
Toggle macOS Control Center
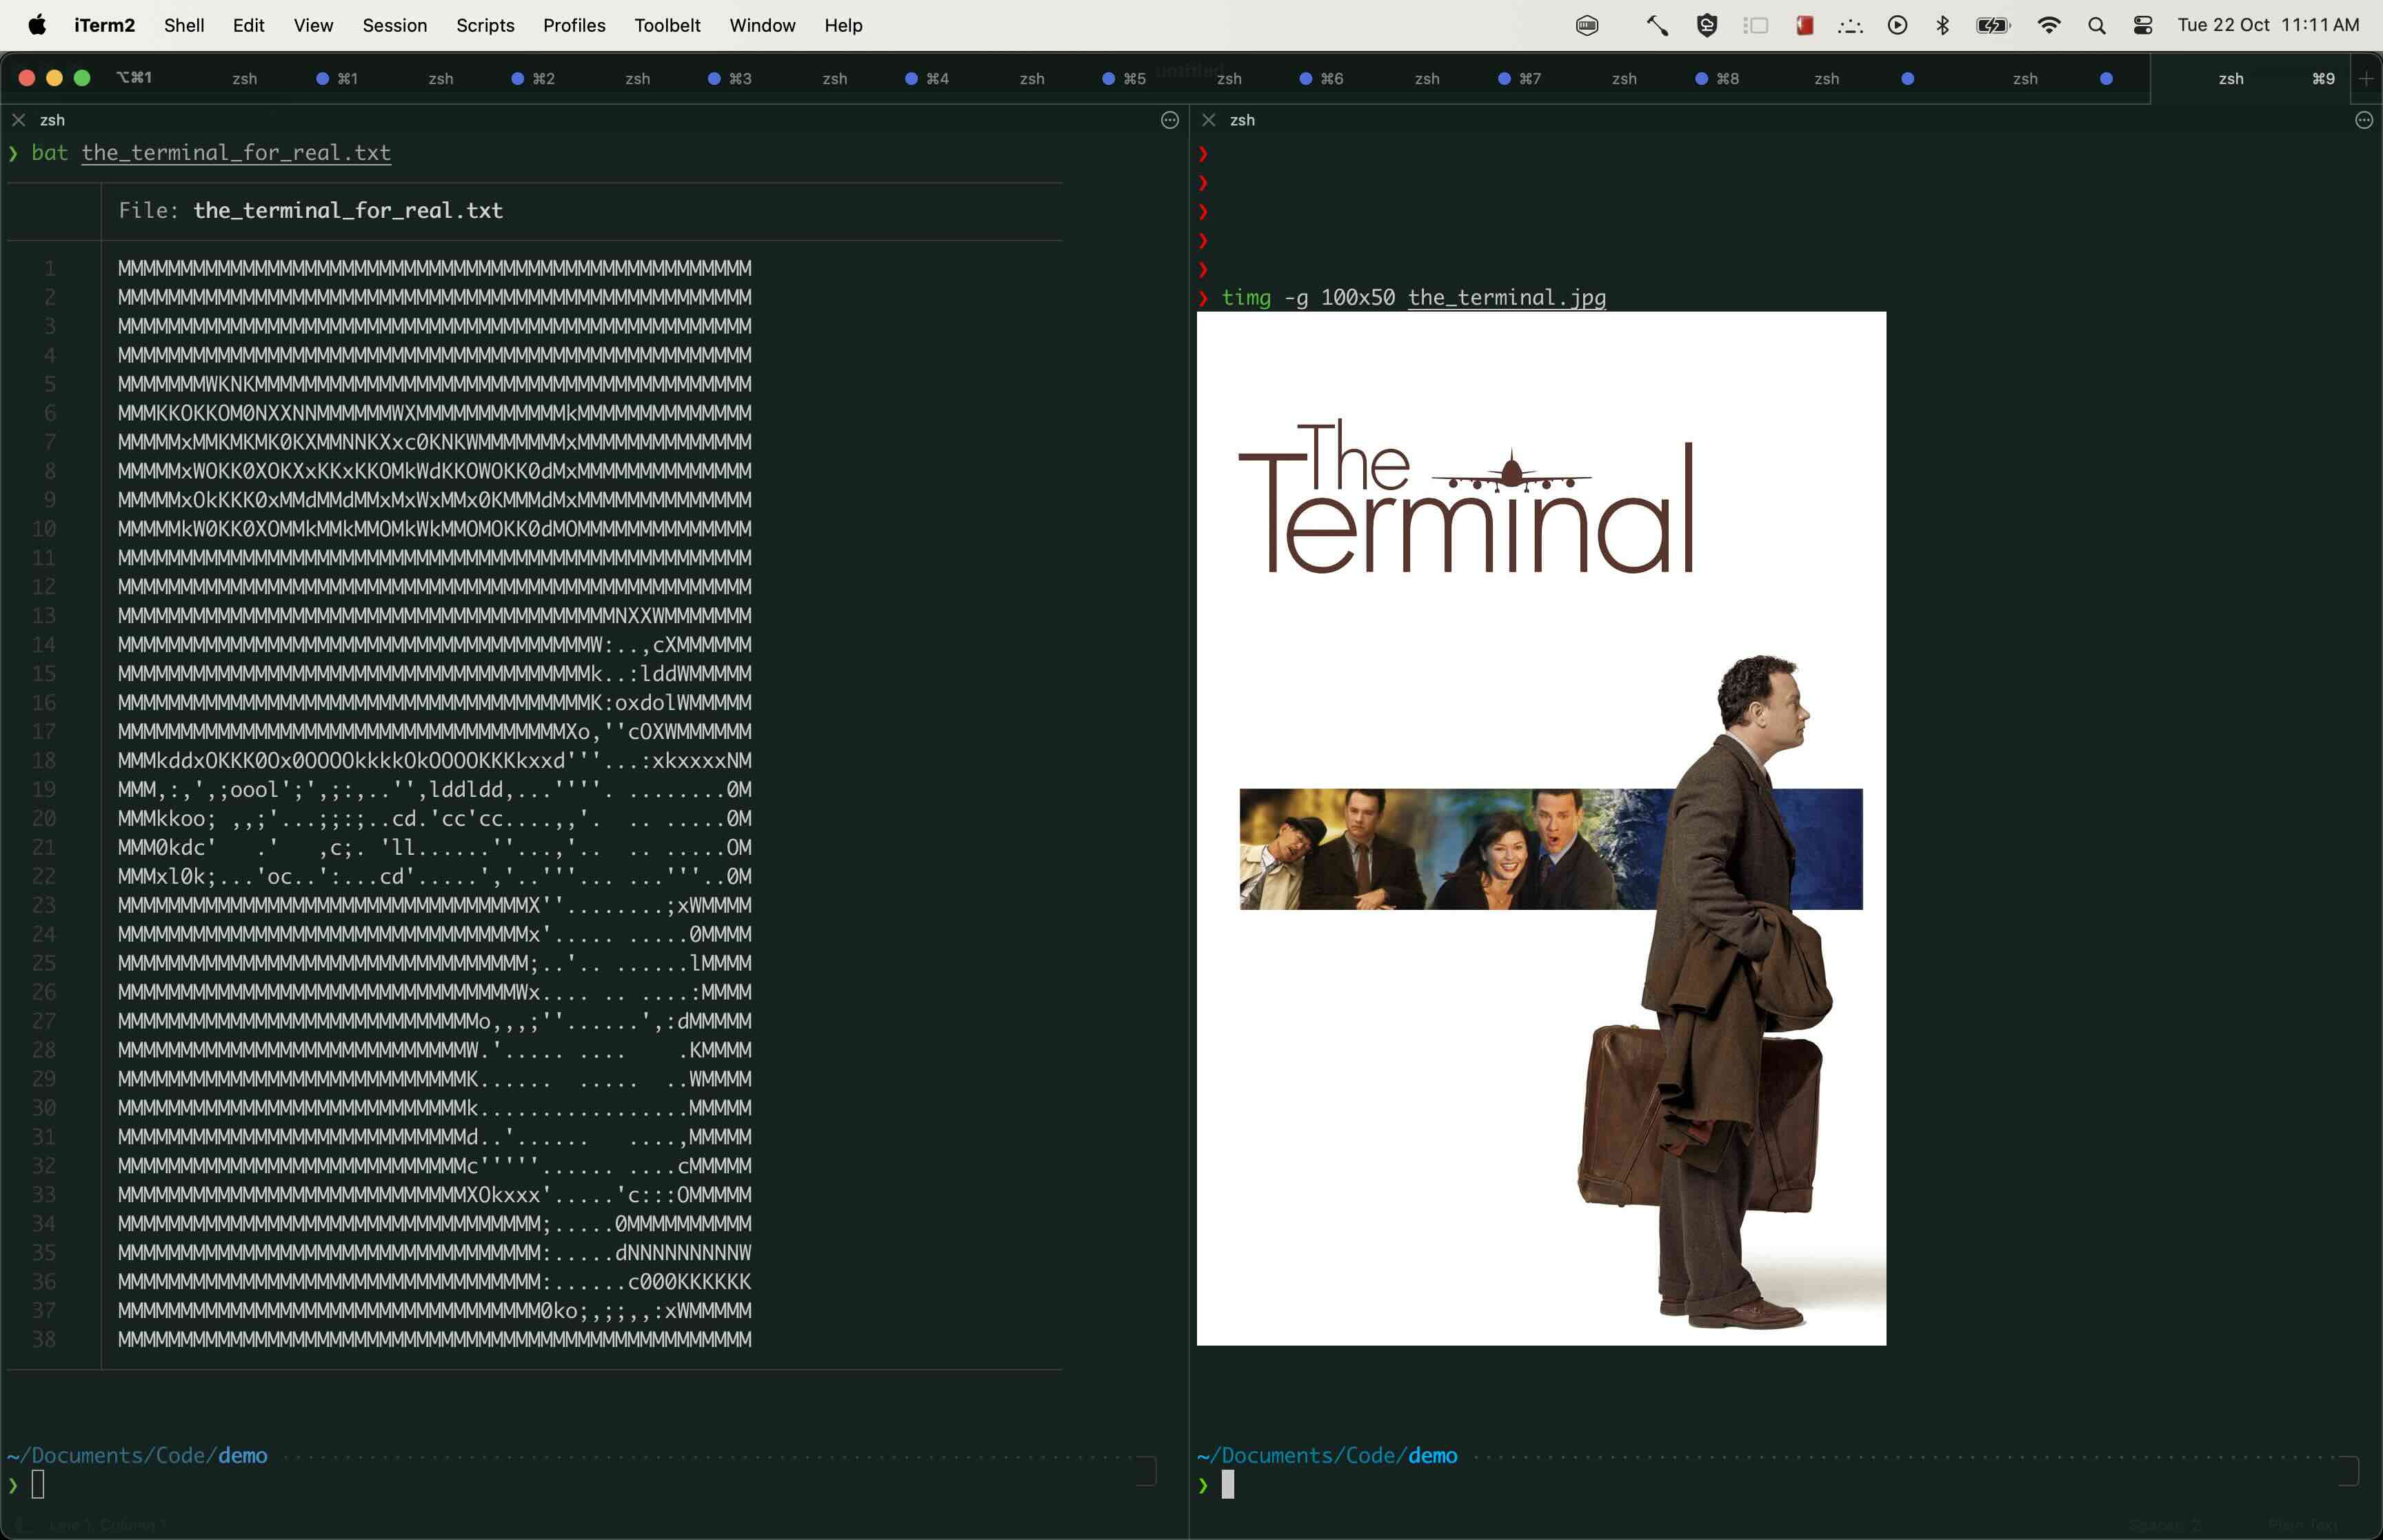2142,25
